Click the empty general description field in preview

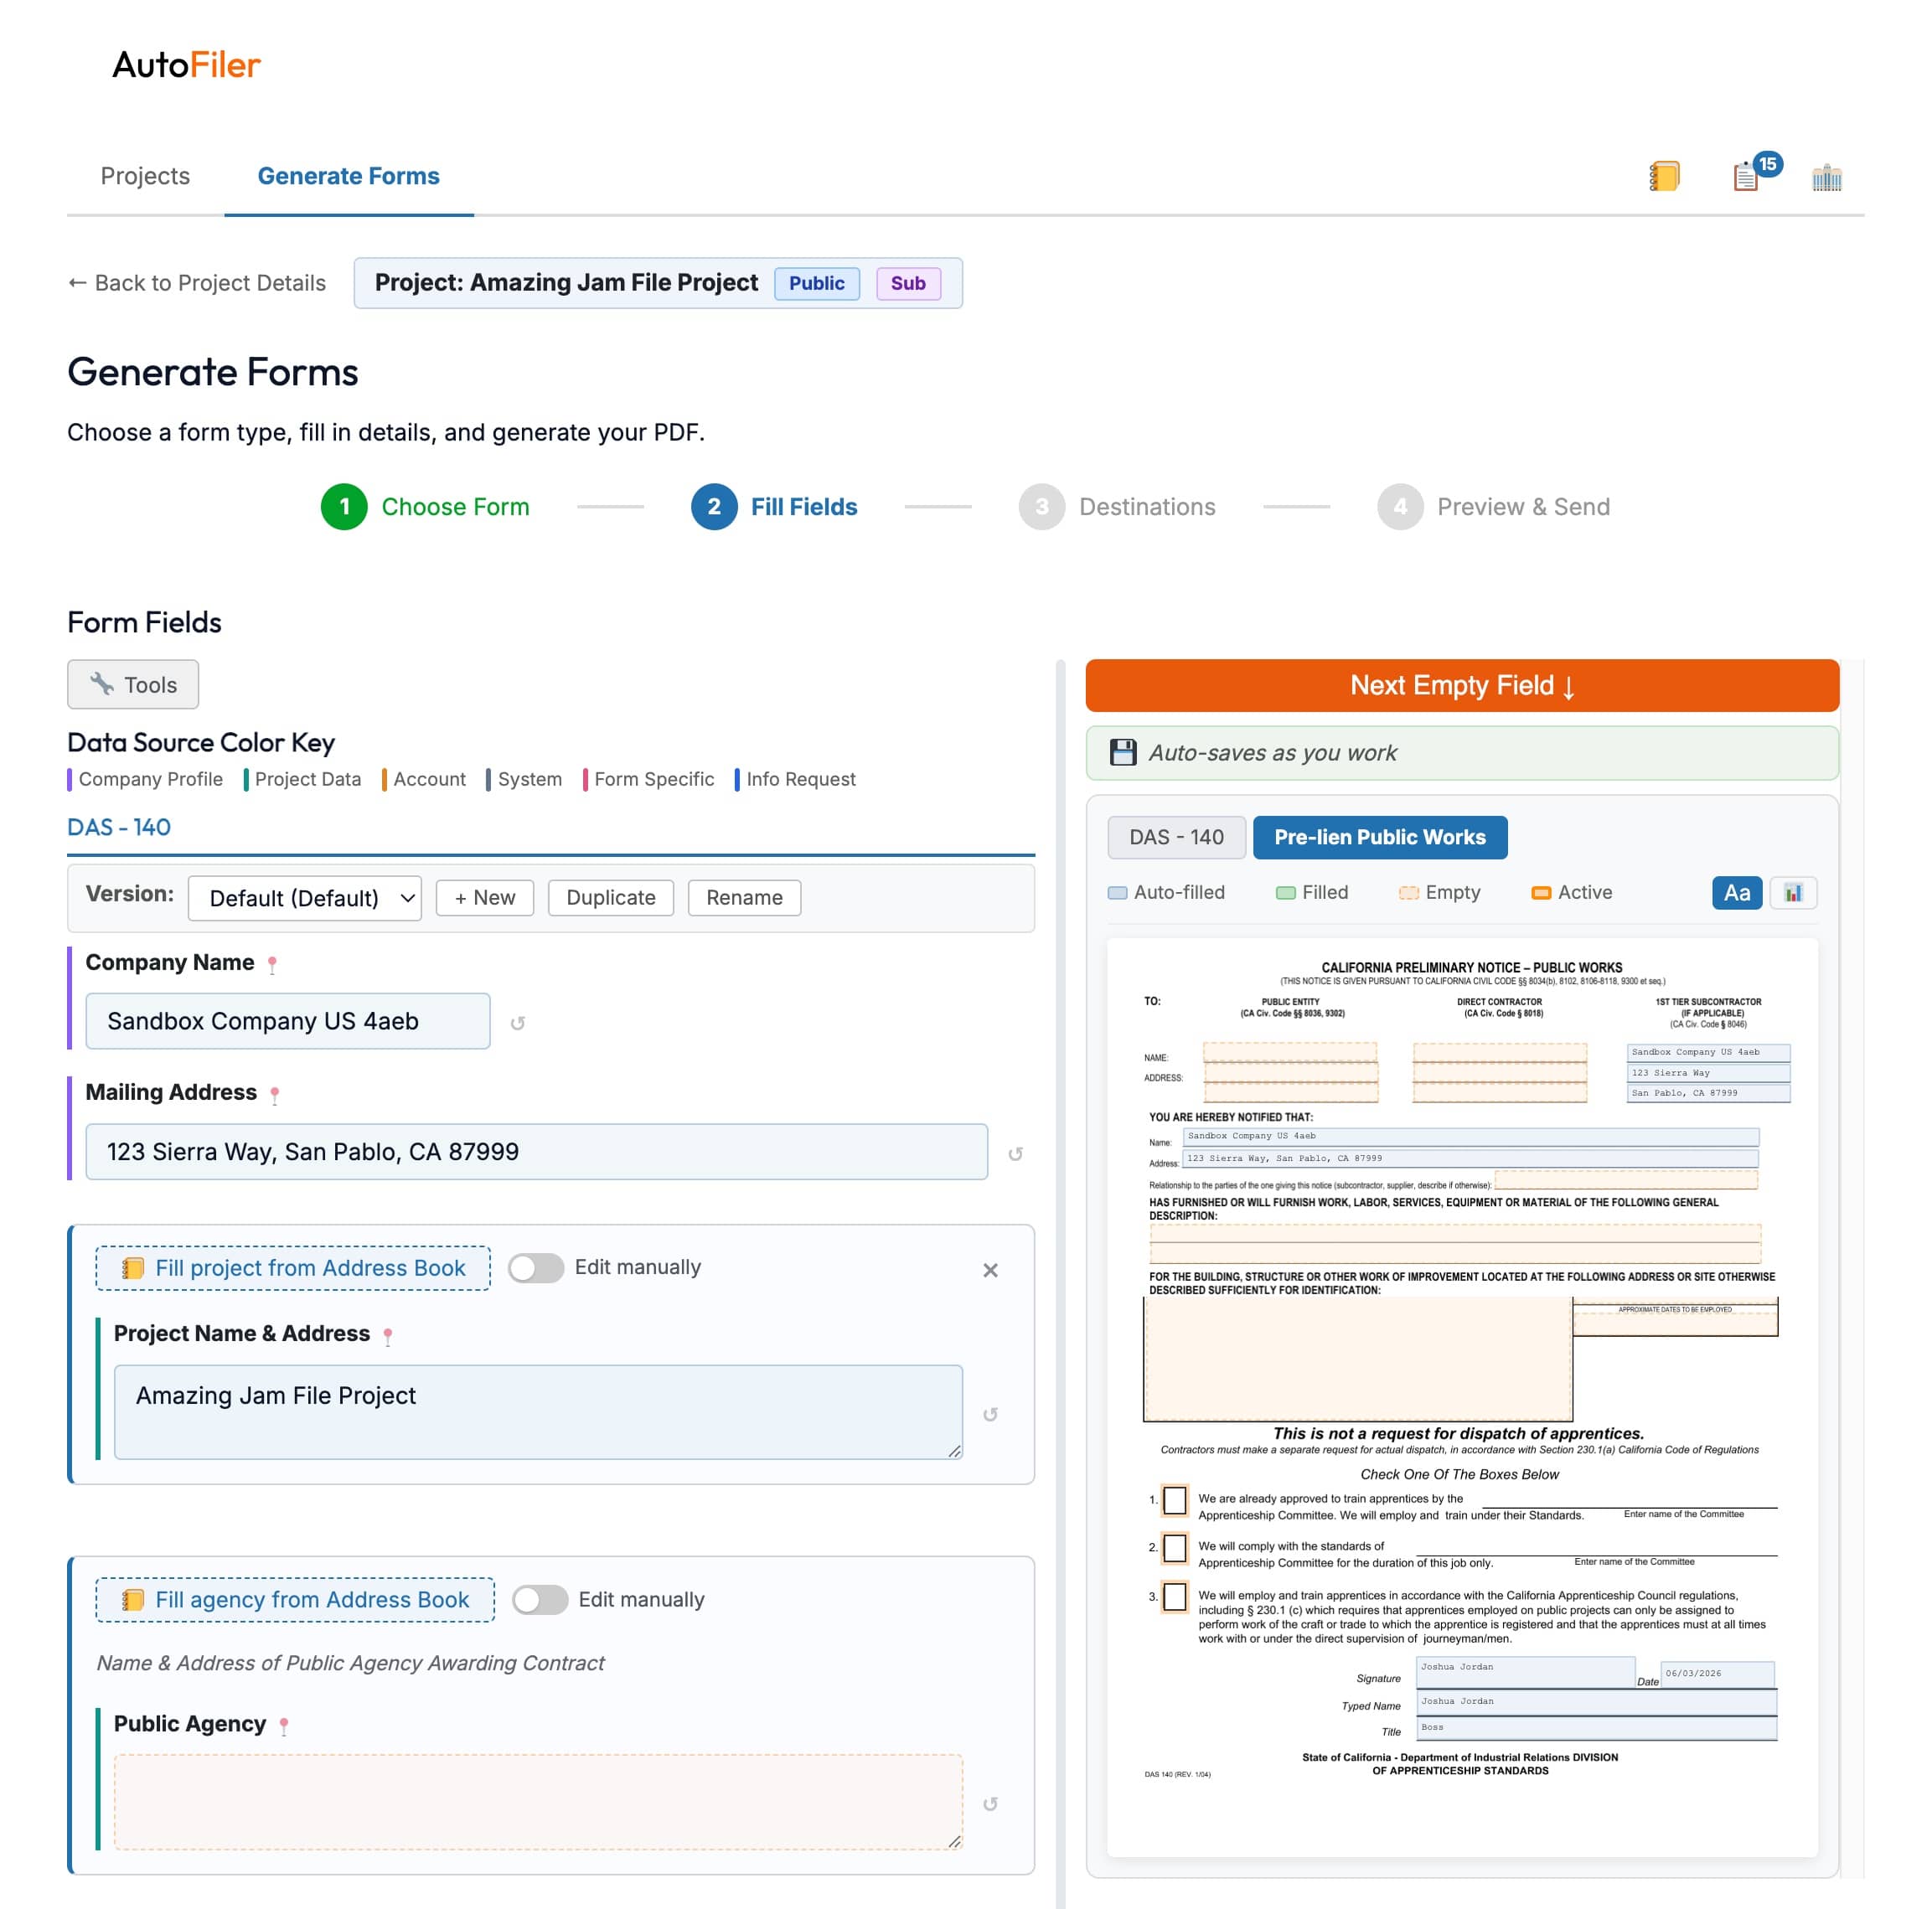tap(1455, 1243)
